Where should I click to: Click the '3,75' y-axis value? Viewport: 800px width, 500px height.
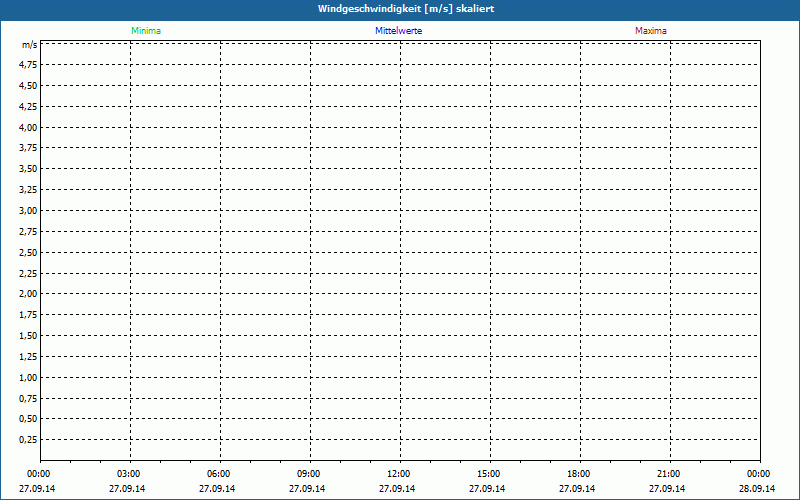point(28,148)
